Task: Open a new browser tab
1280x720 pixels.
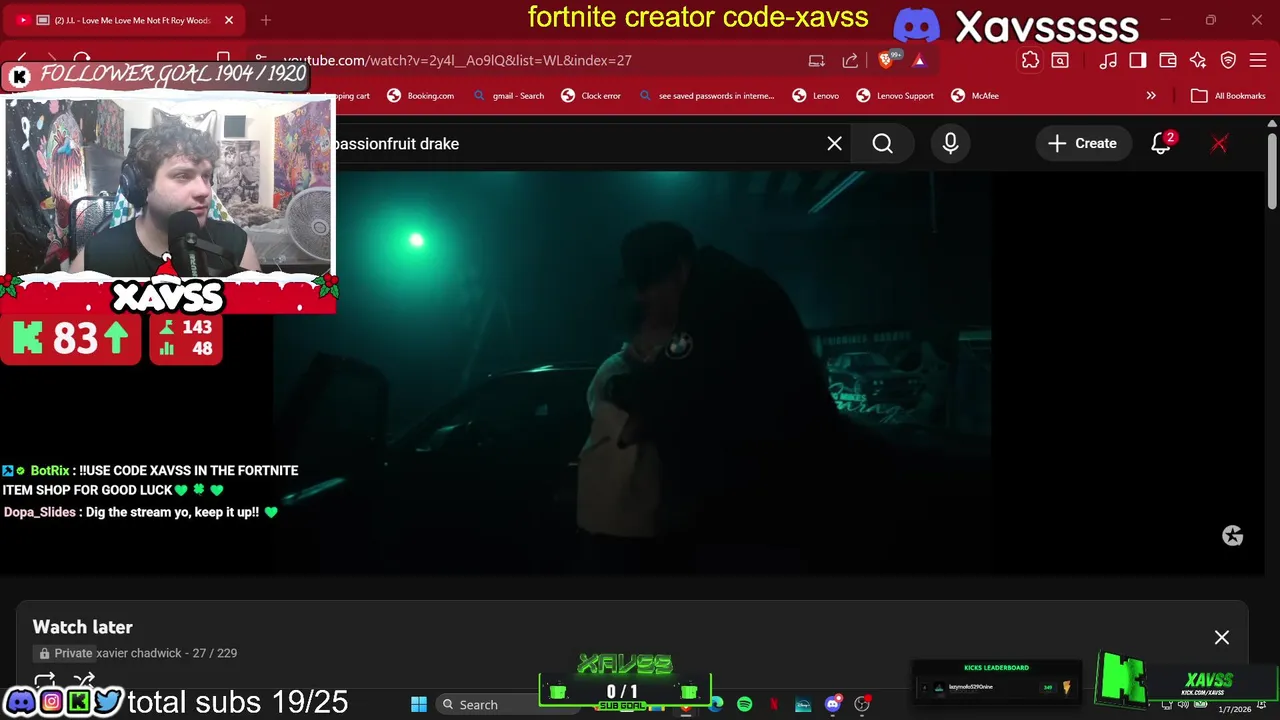Action: pos(265,20)
